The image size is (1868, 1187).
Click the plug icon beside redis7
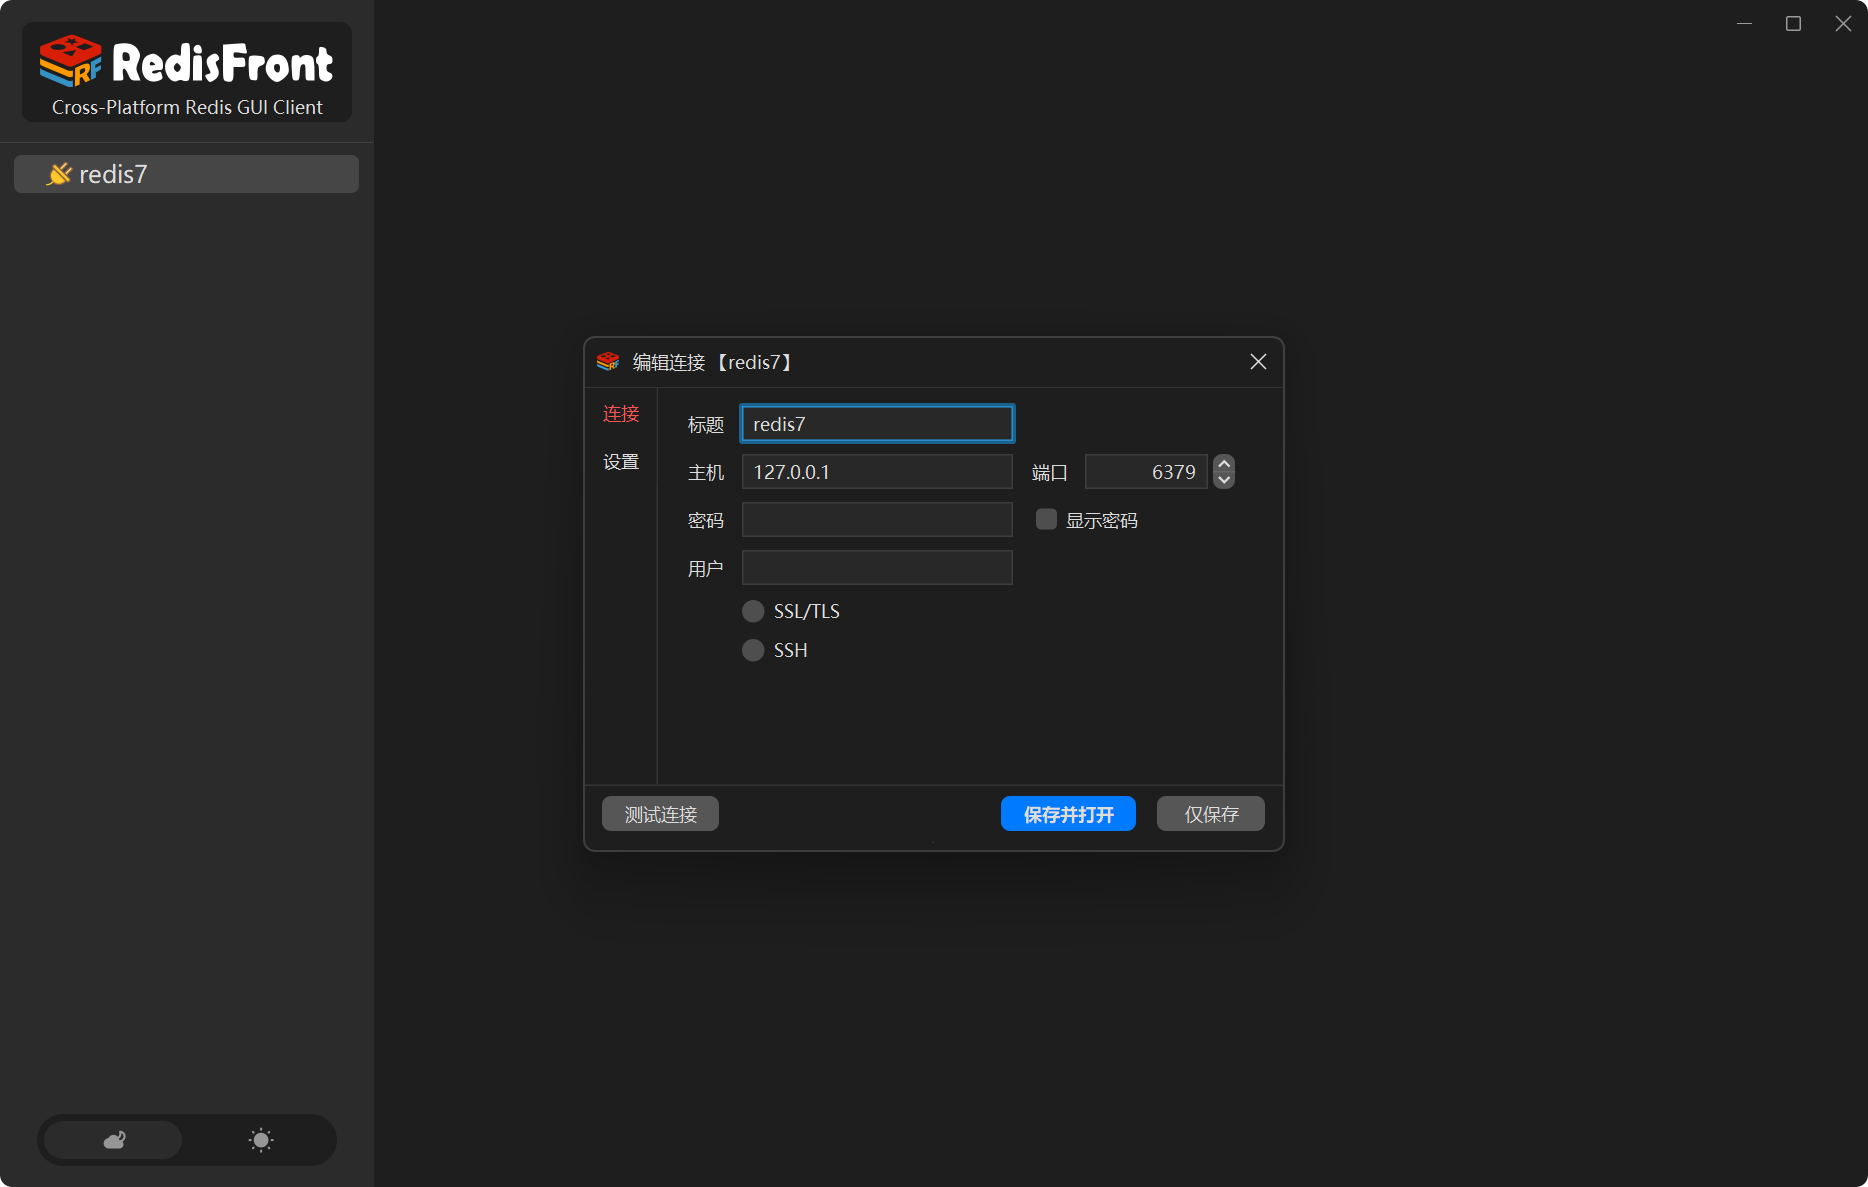[59, 174]
